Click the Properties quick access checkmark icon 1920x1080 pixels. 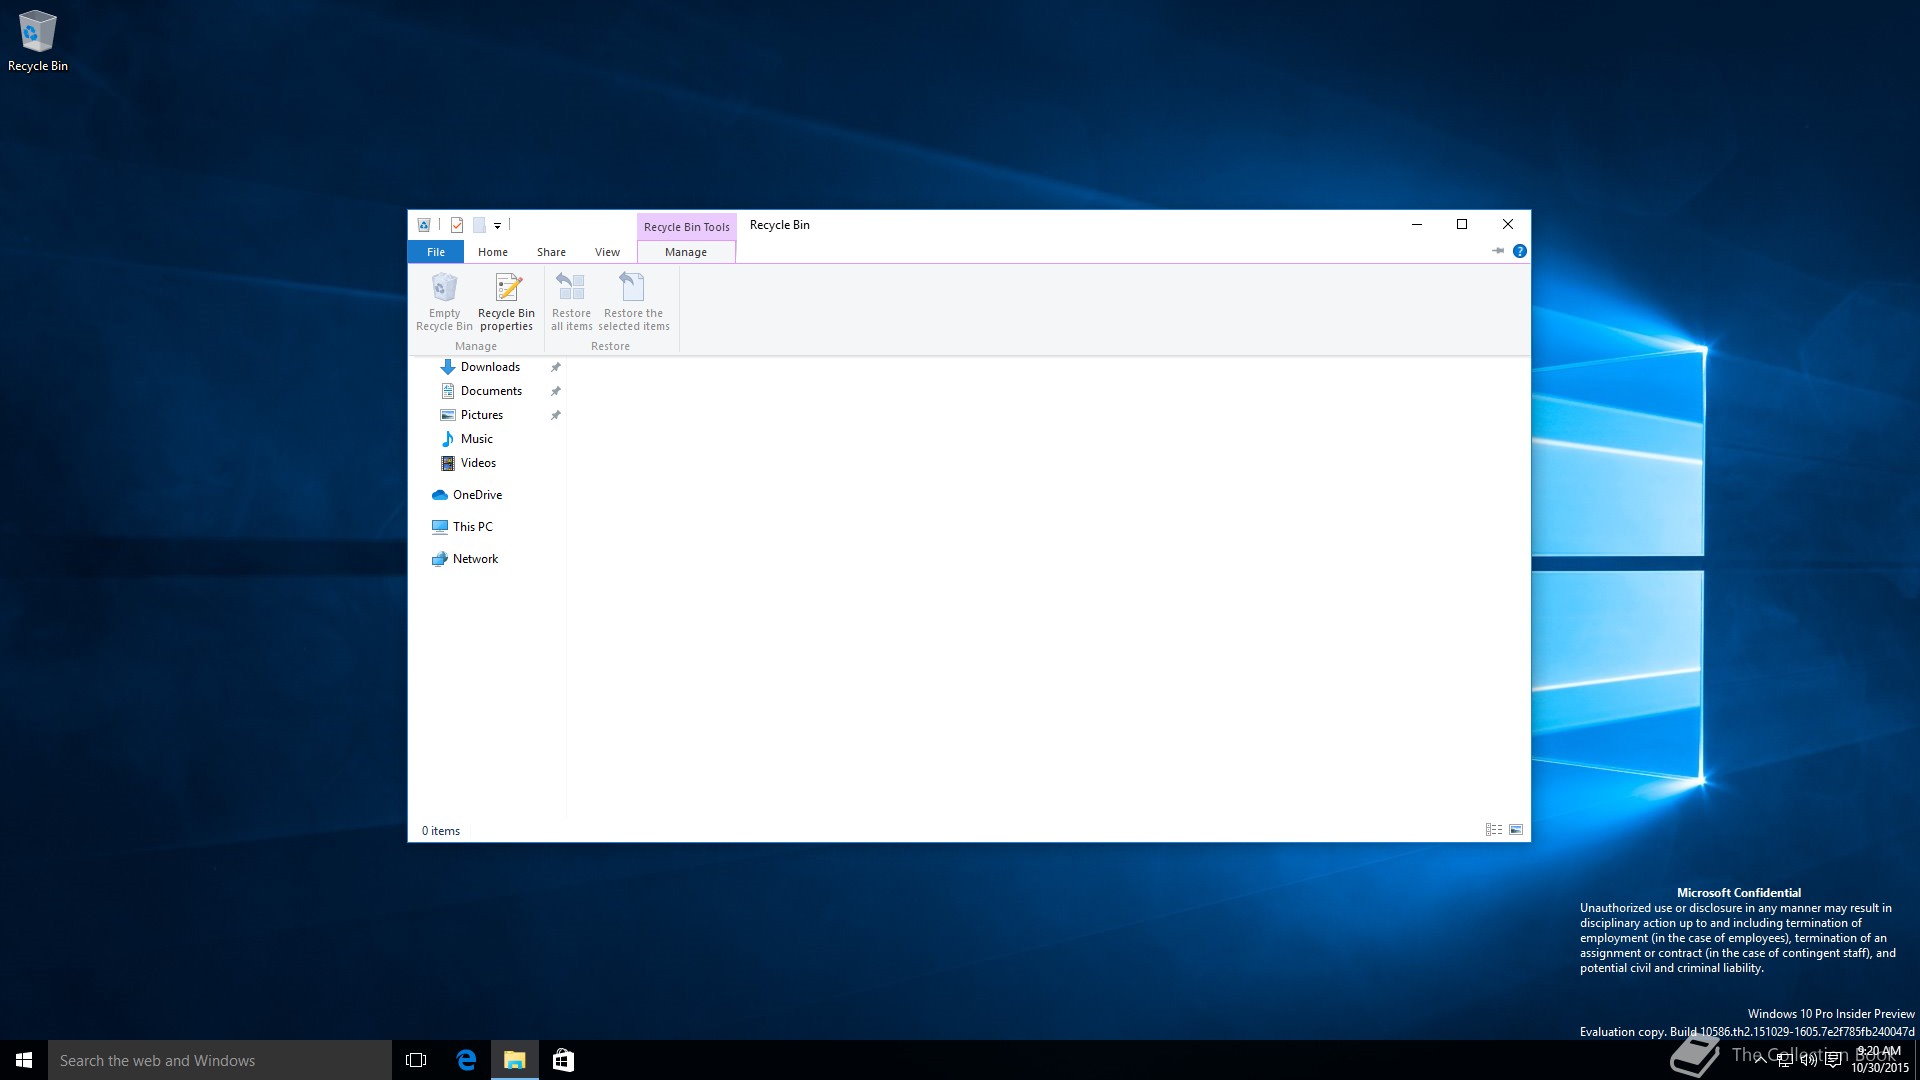457,225
